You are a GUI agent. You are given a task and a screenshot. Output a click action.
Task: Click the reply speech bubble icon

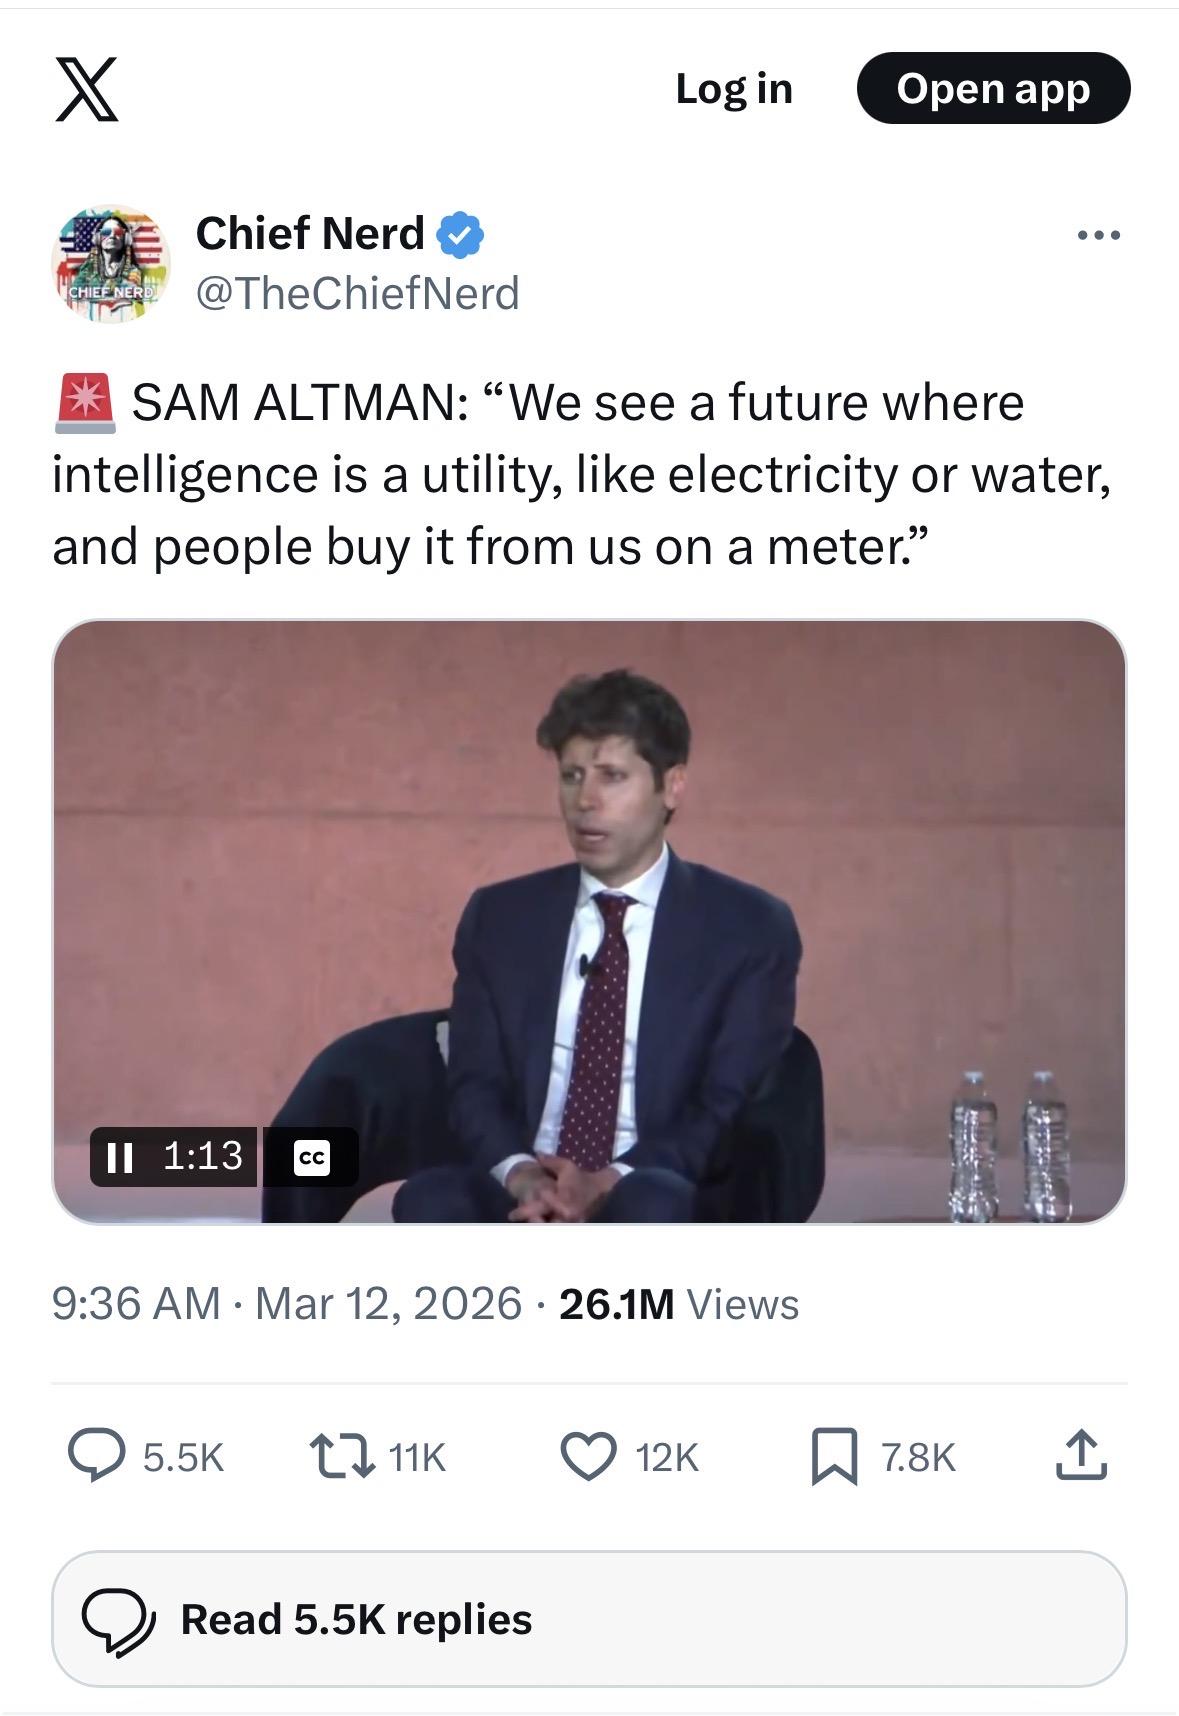[96, 1456]
